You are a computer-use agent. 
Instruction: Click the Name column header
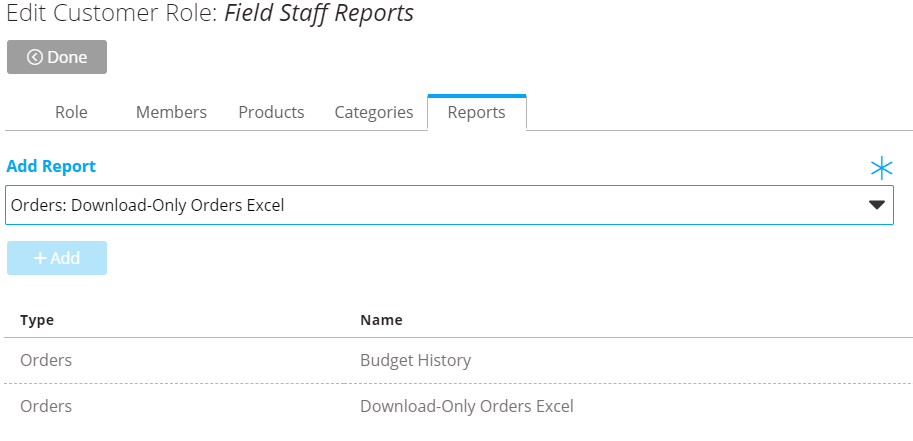[x=381, y=320]
